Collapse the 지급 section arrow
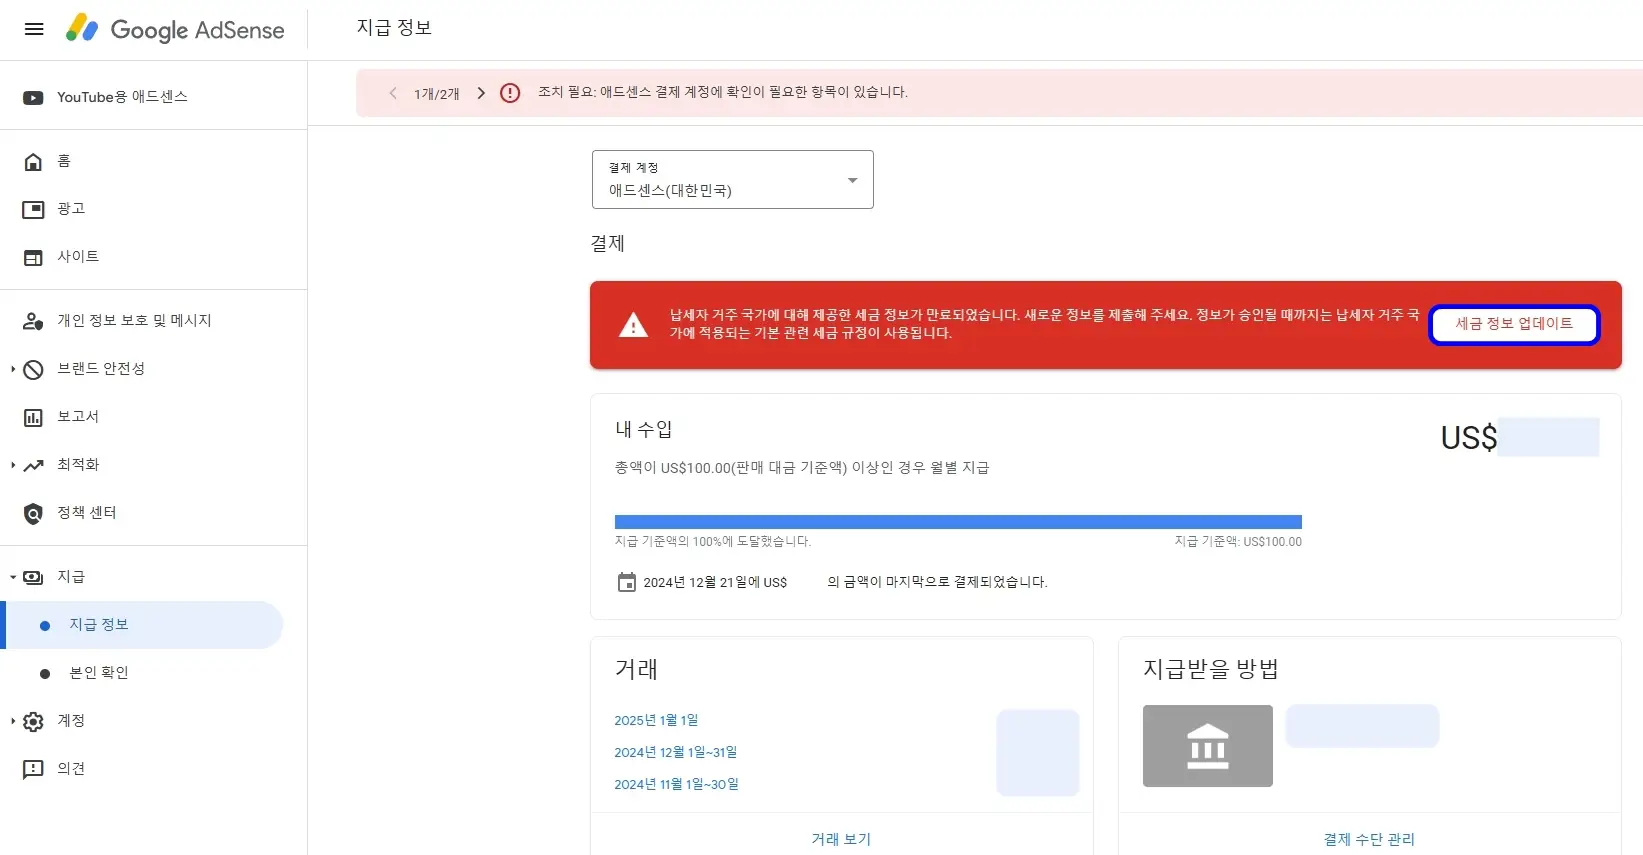This screenshot has height=855, width=1643. pos(13,577)
